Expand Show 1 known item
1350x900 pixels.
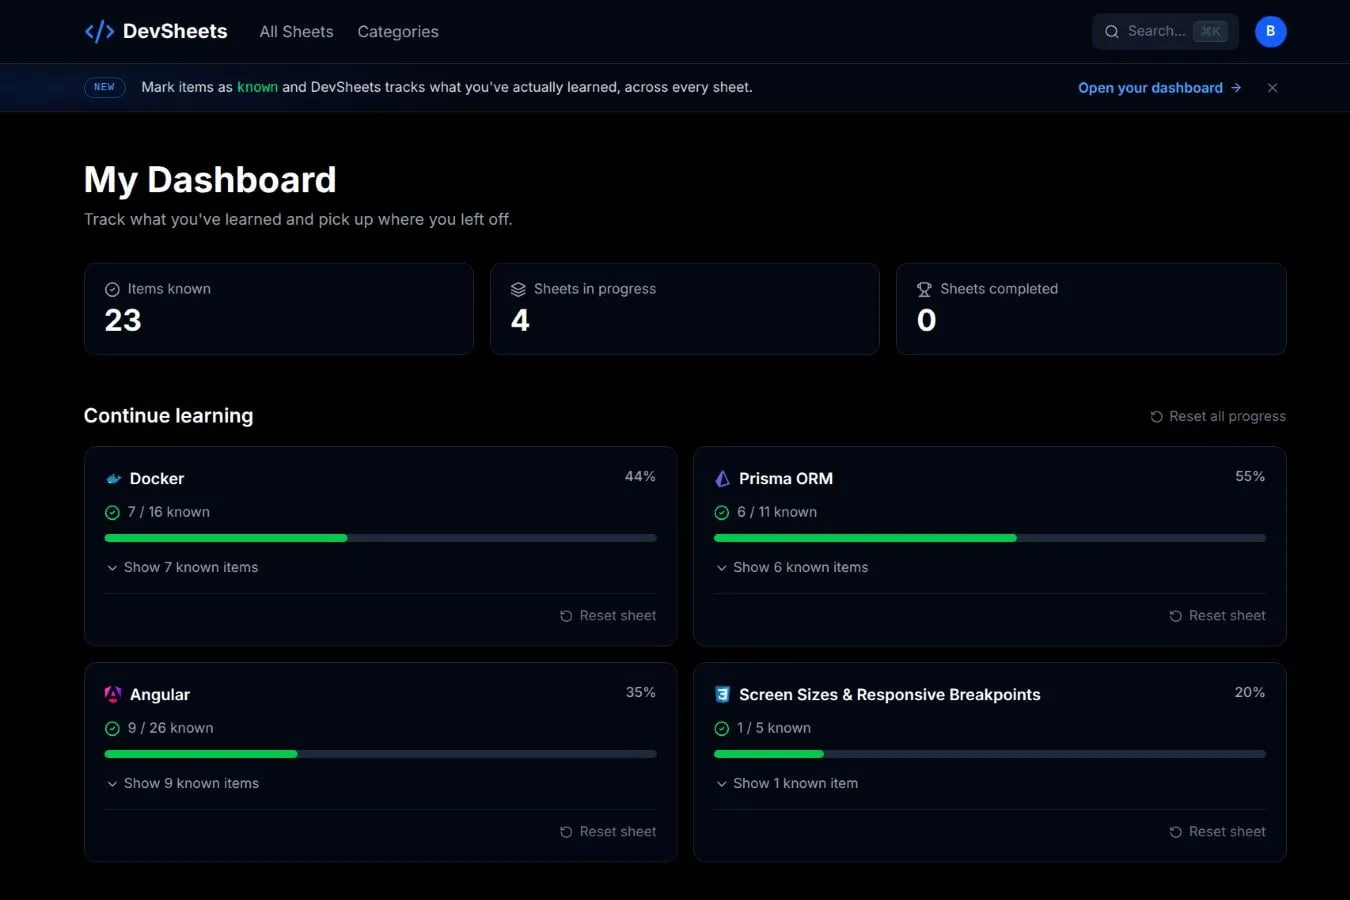coord(786,783)
